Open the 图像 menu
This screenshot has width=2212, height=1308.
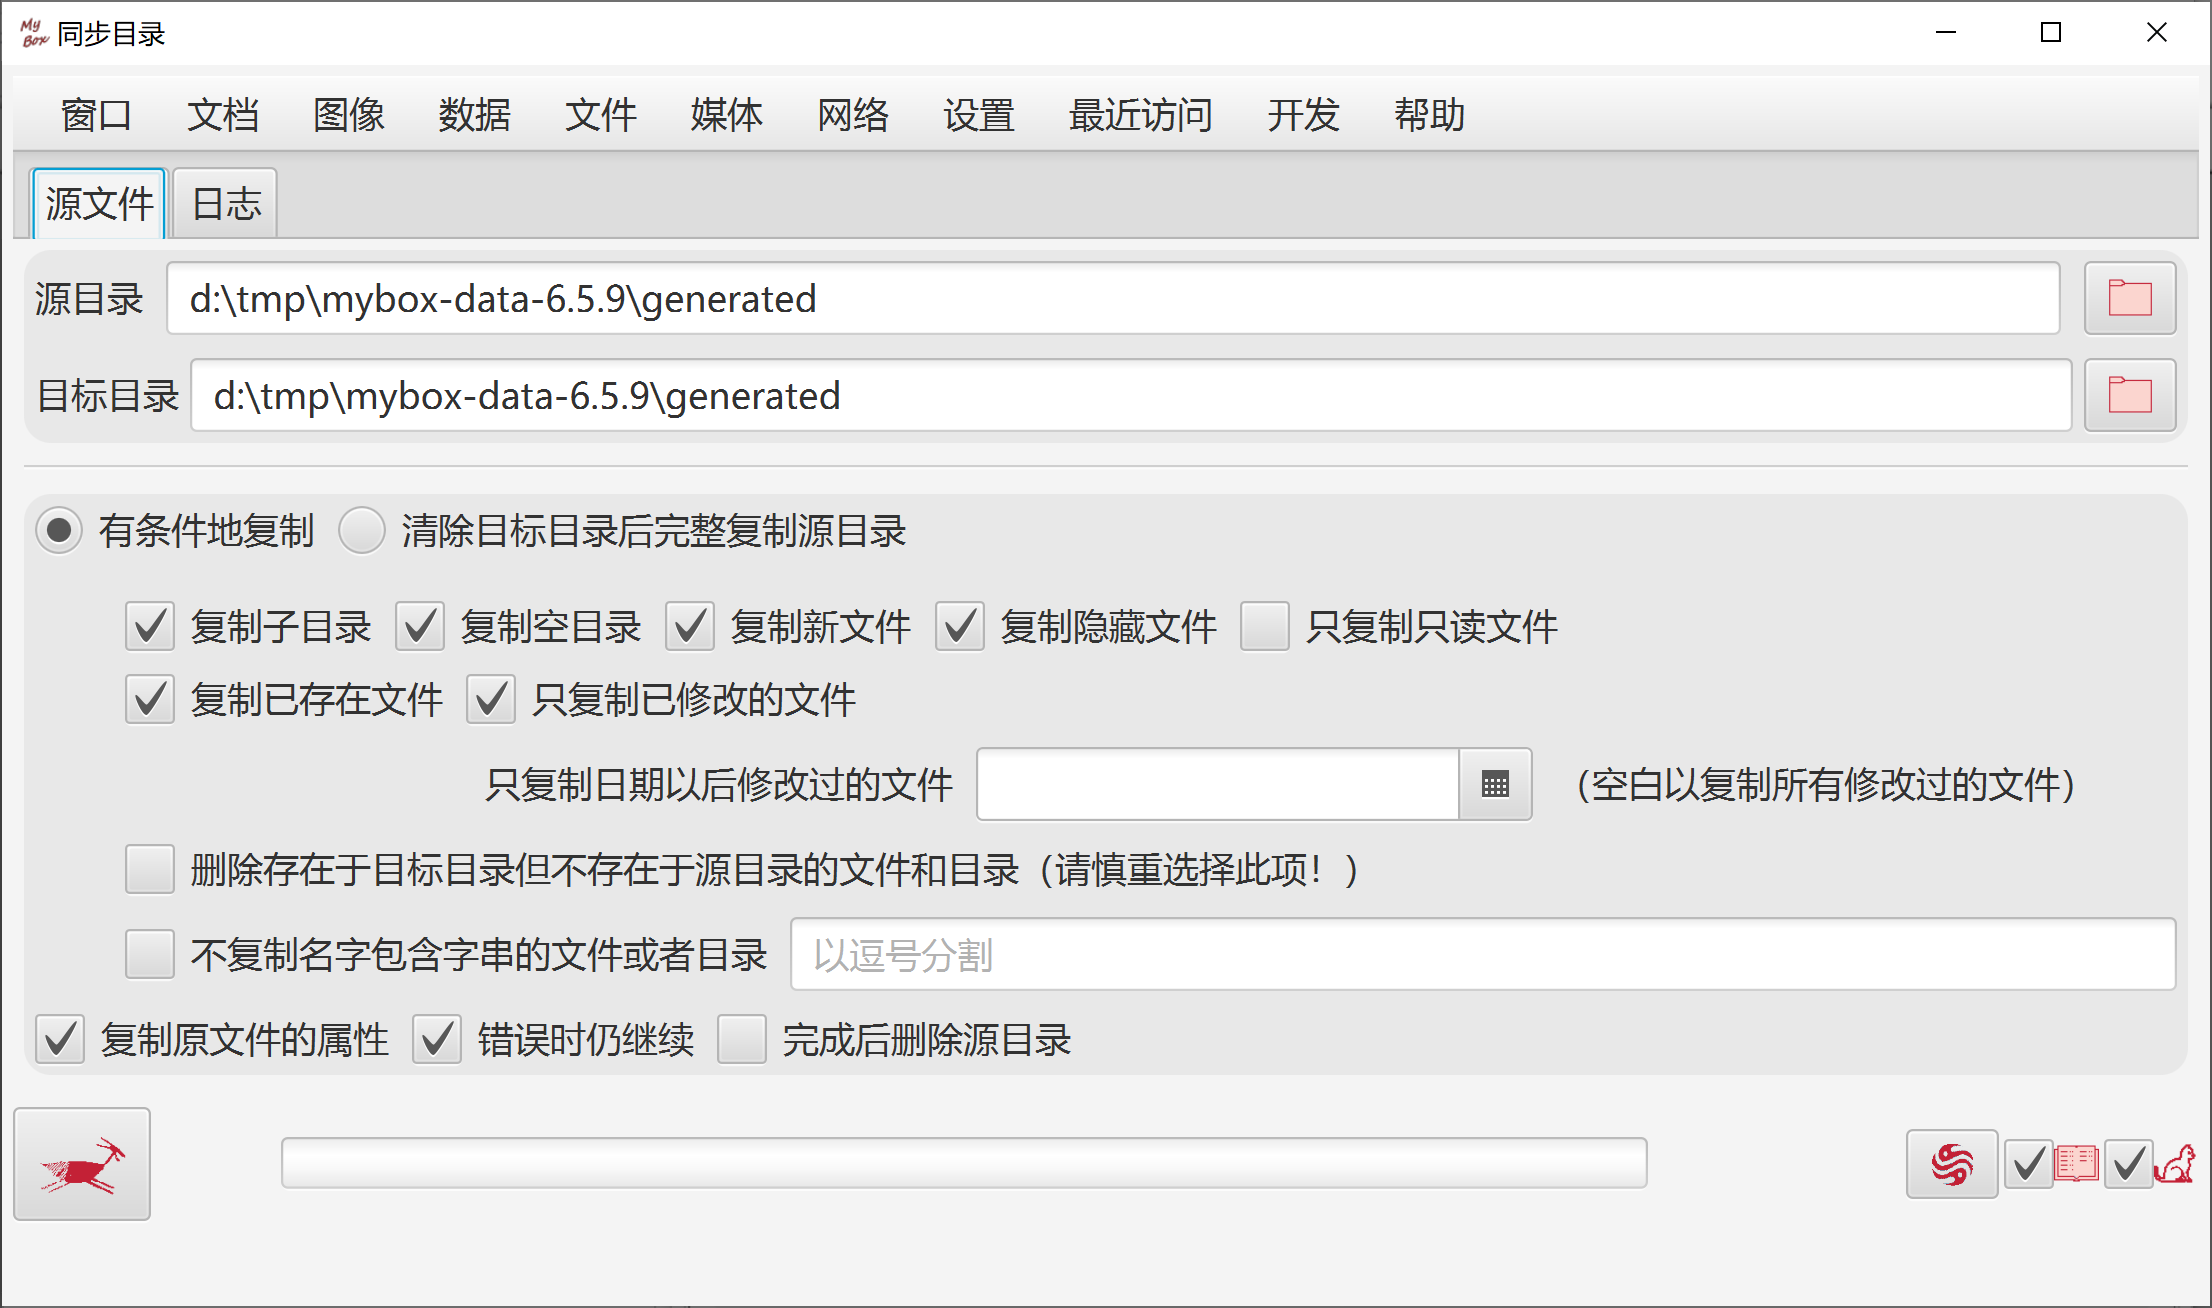[348, 115]
